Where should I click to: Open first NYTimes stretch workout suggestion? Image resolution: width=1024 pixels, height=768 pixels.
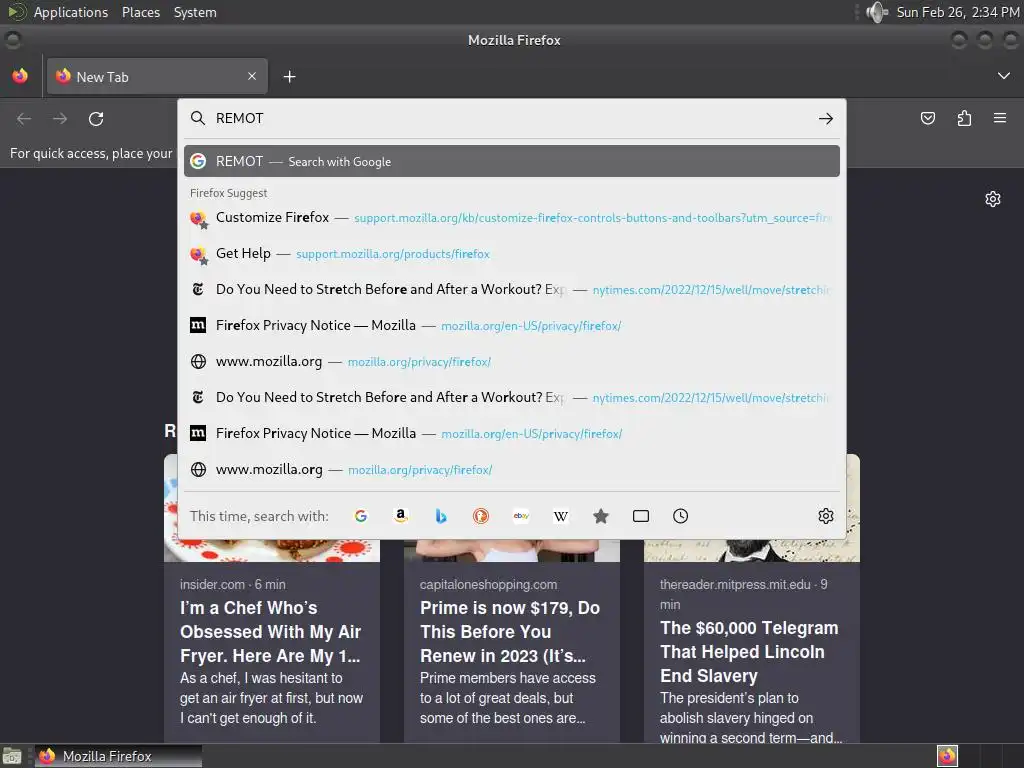(x=512, y=289)
